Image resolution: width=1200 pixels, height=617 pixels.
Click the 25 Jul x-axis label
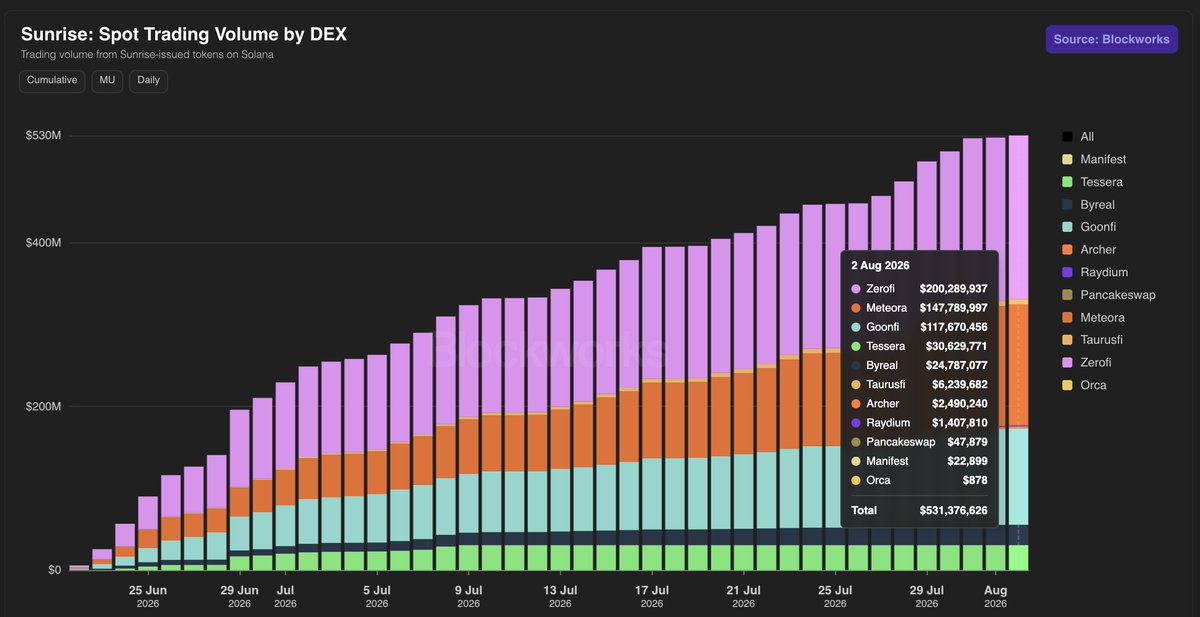pyautogui.click(x=835, y=596)
